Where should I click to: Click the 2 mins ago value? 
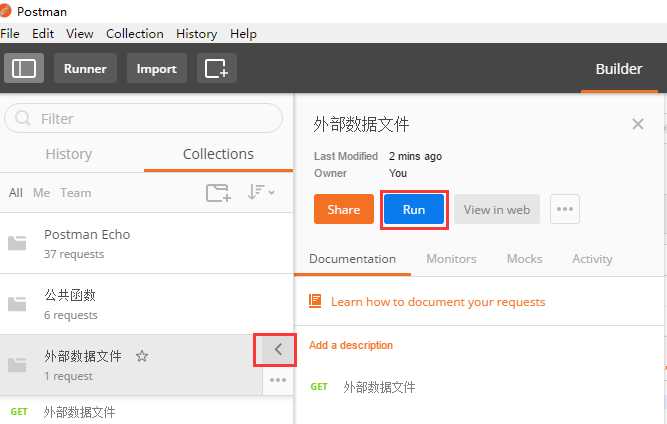(415, 156)
